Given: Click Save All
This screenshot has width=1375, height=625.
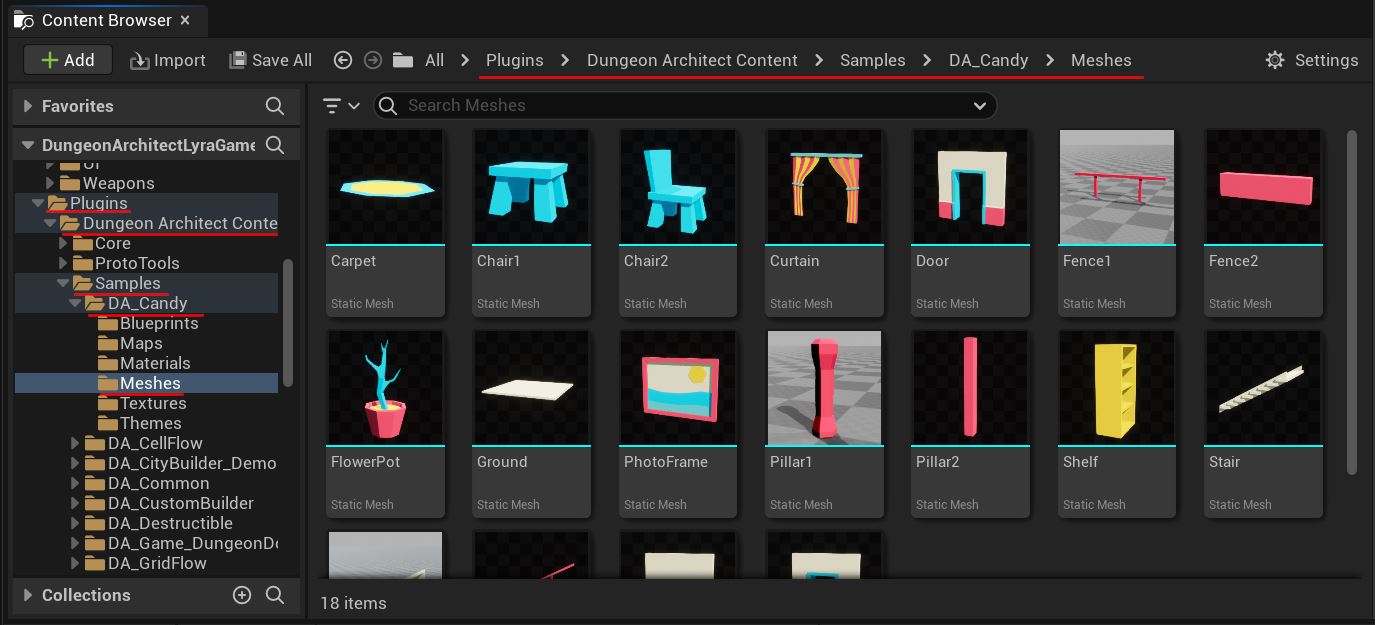Looking at the screenshot, I should click(x=271, y=60).
